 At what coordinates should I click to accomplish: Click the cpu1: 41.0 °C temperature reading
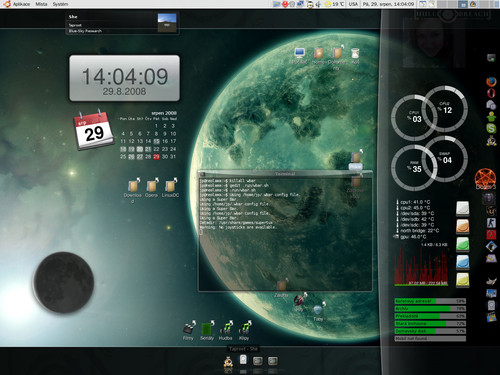(x=414, y=202)
